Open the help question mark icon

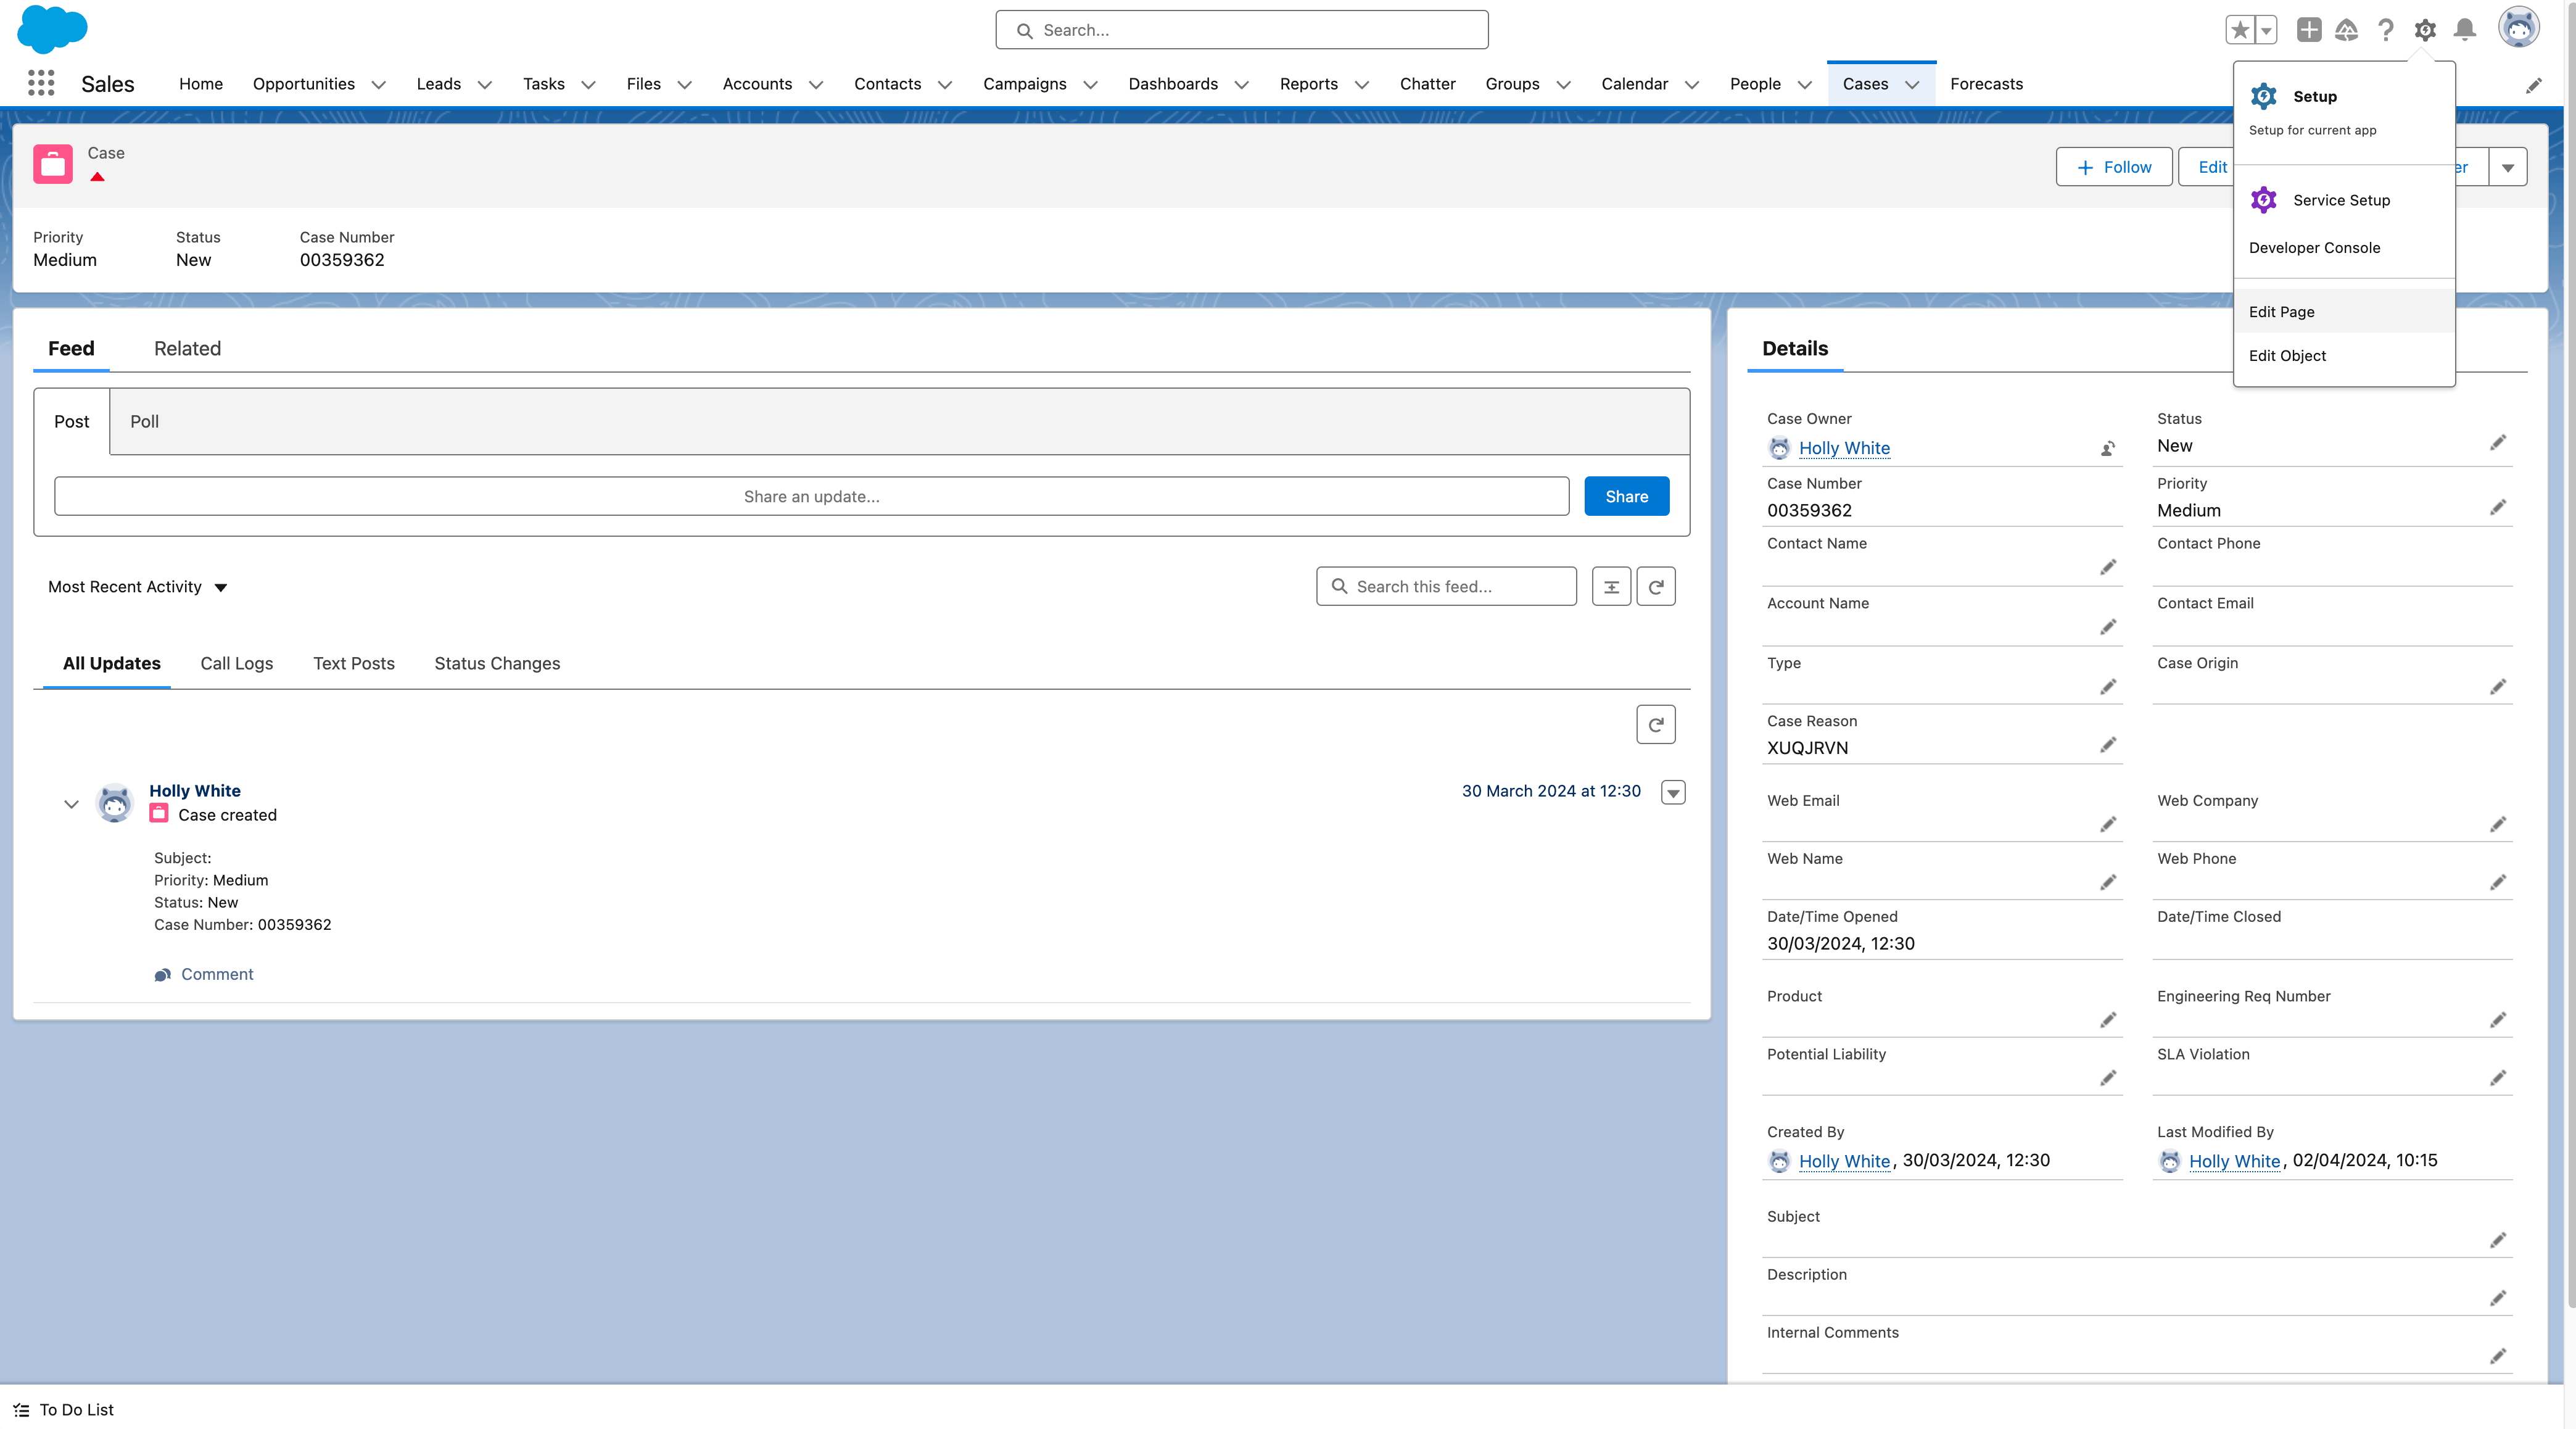coord(2386,30)
